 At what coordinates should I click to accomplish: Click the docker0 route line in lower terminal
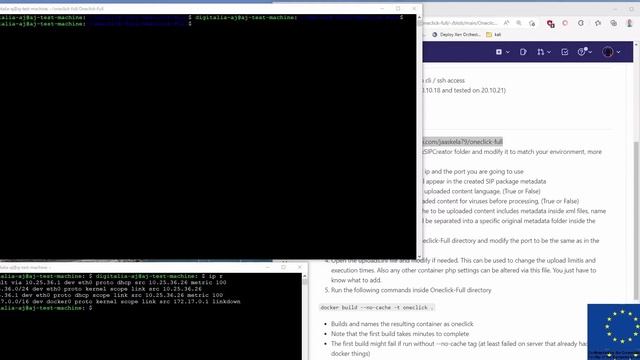click(x=120, y=302)
